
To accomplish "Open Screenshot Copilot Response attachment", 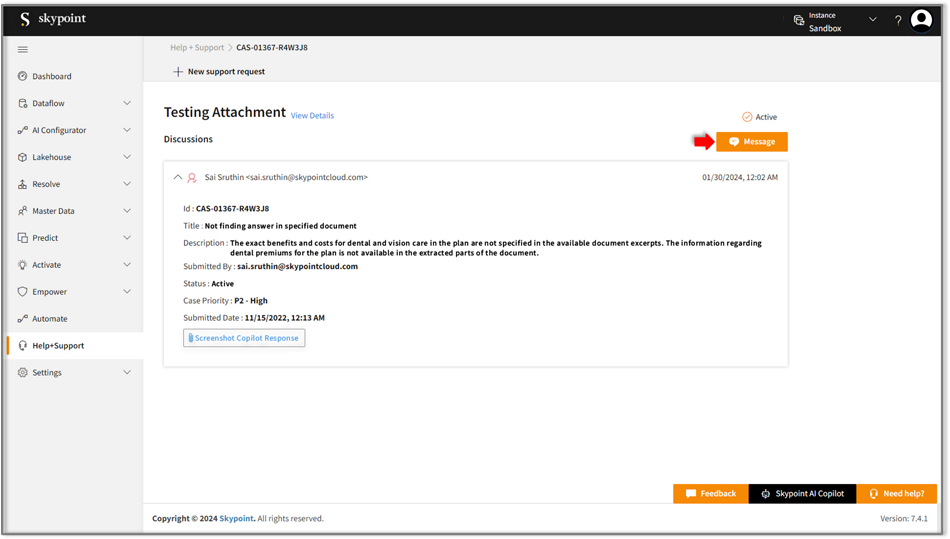I will point(244,338).
